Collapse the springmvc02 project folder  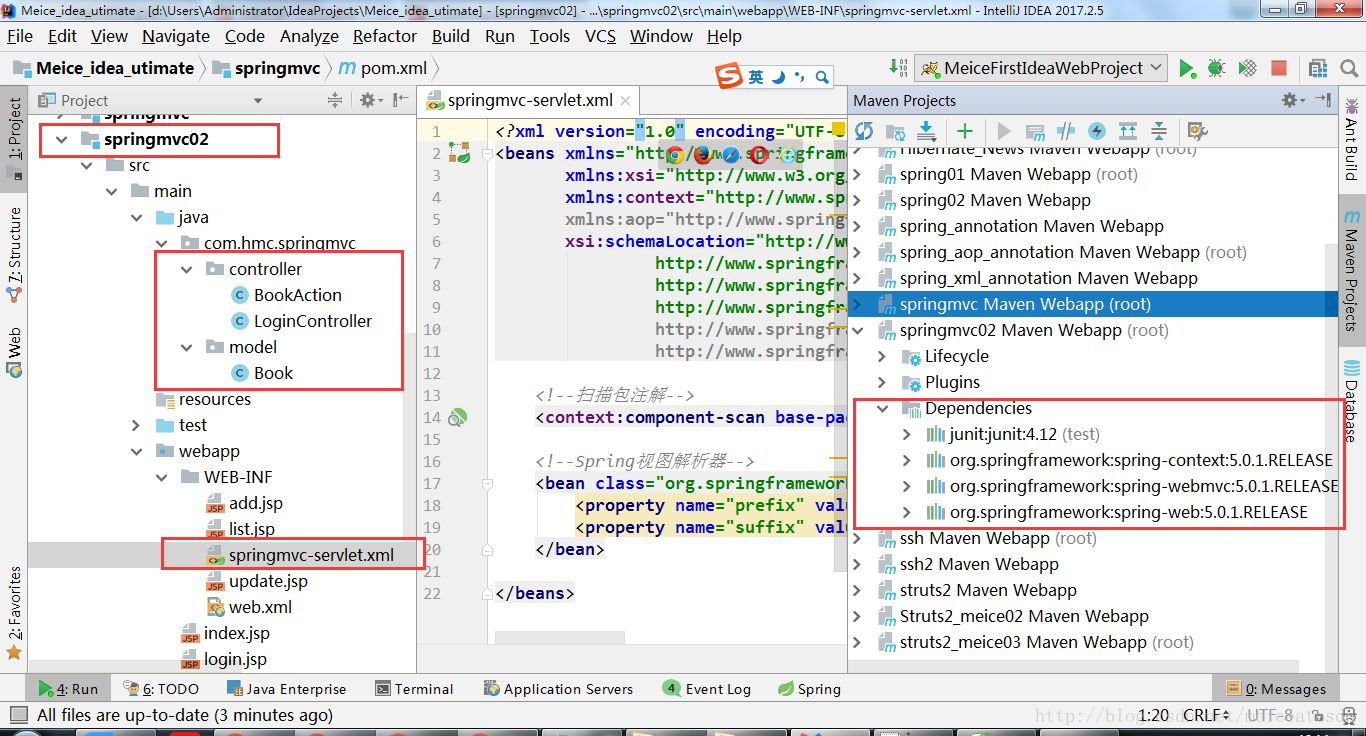[62, 139]
